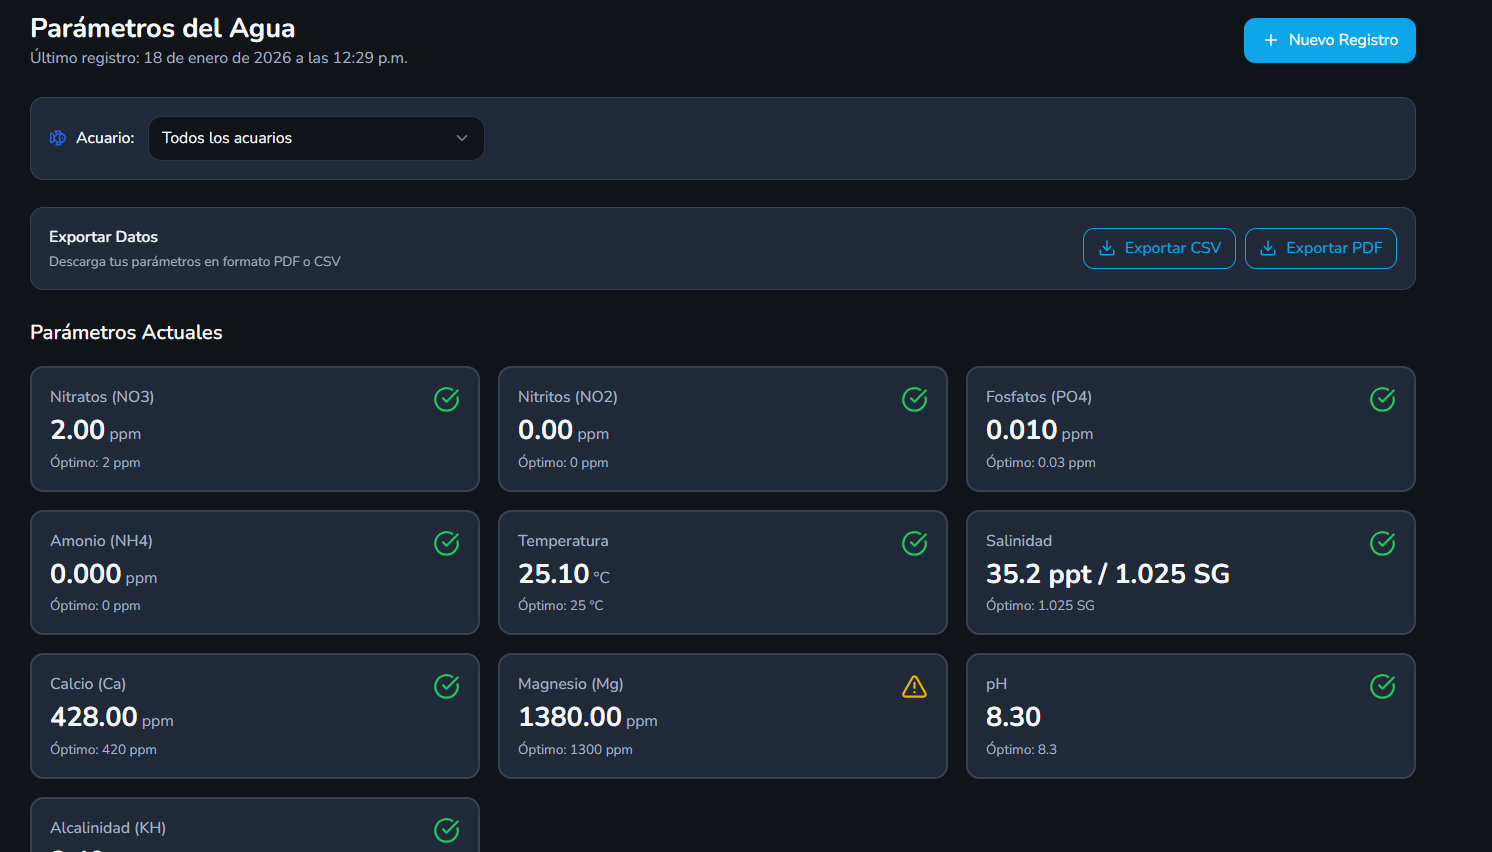
Task: Click the Óptimo: 1300 ppm text
Action: pyautogui.click(x=575, y=750)
